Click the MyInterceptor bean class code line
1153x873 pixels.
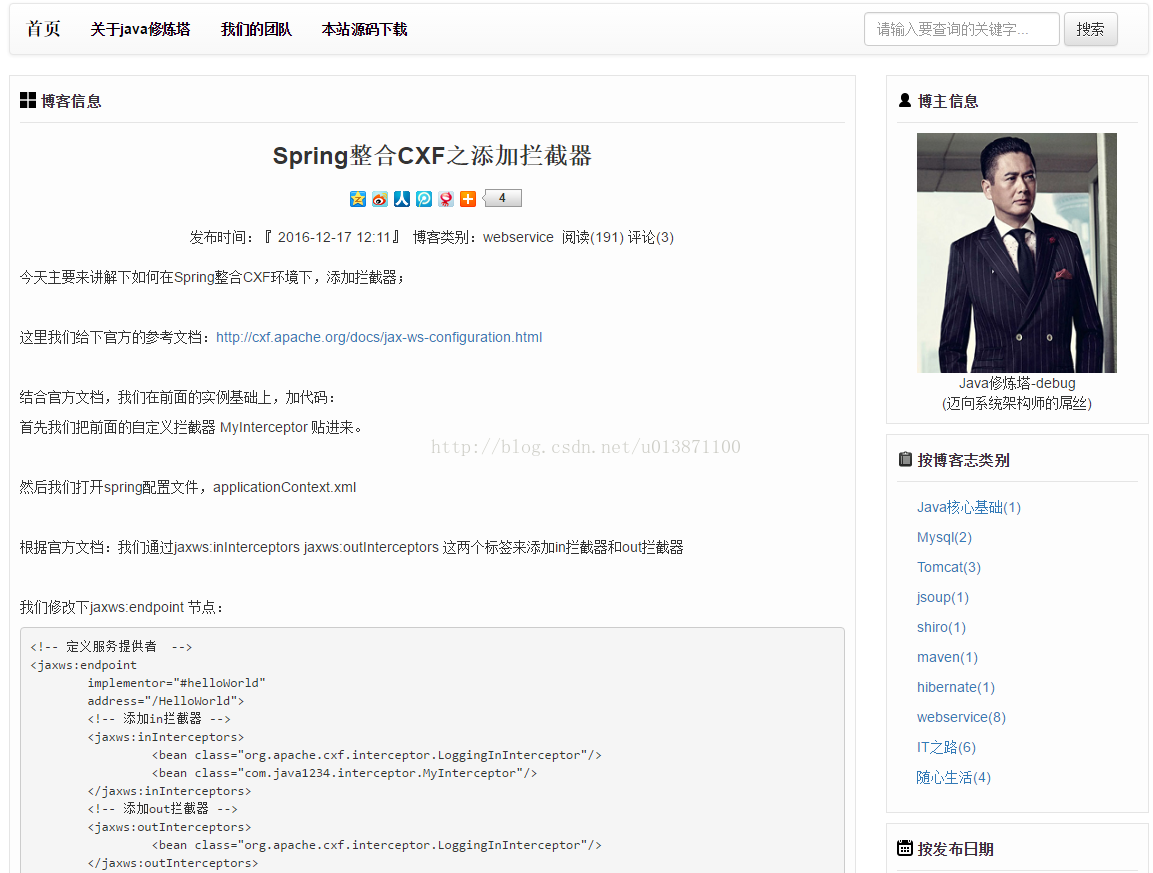click(x=344, y=773)
